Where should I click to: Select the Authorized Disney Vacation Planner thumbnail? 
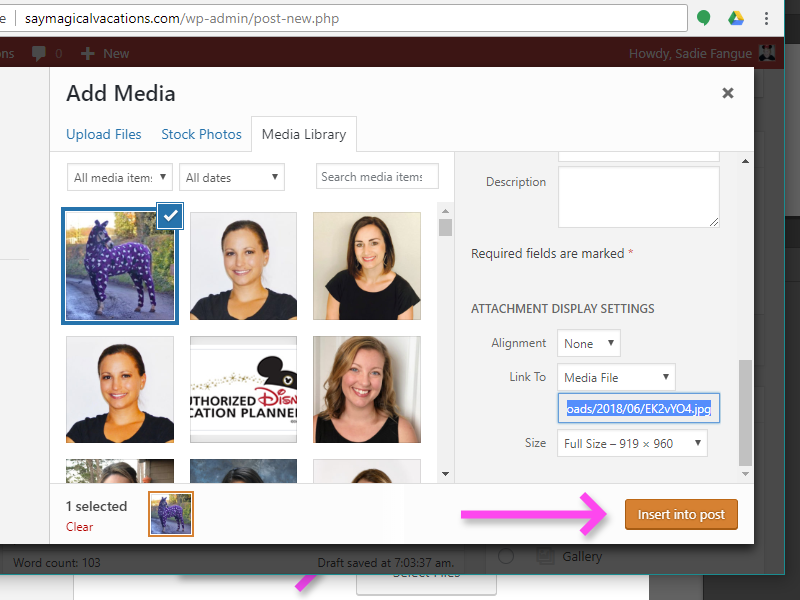click(x=243, y=389)
